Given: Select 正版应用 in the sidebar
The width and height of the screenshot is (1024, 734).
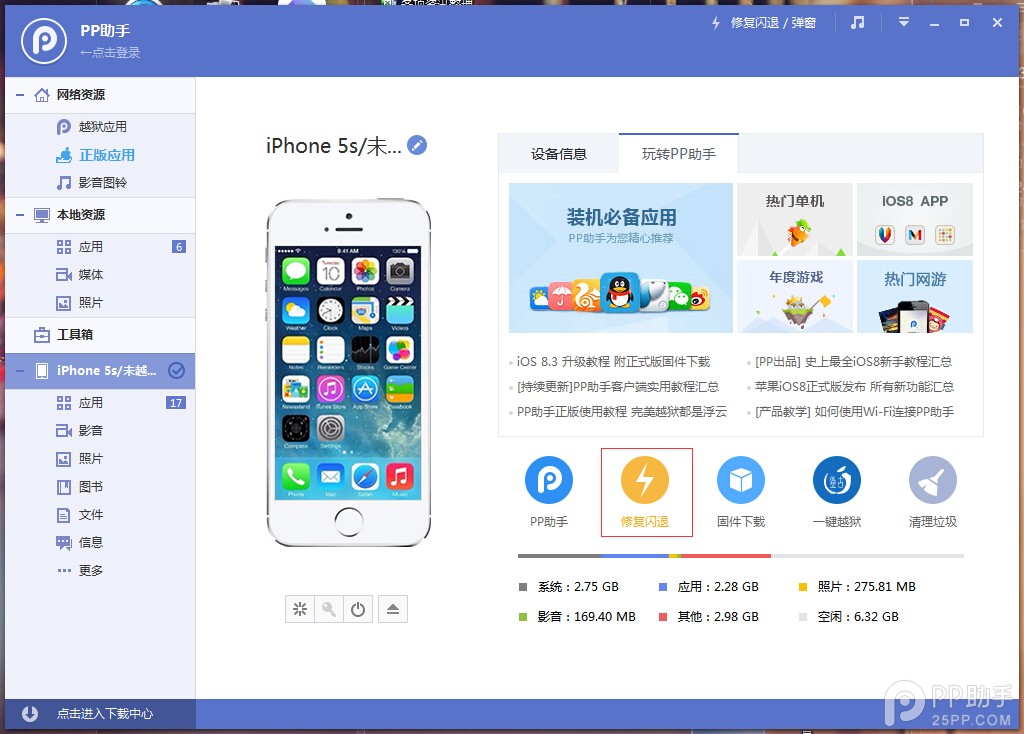Looking at the screenshot, I should (107, 155).
